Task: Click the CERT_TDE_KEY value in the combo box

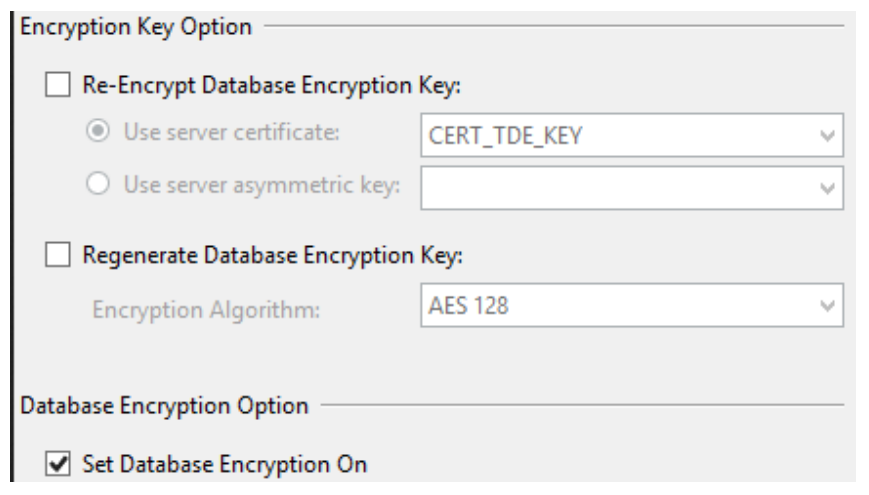Action: pos(504,135)
